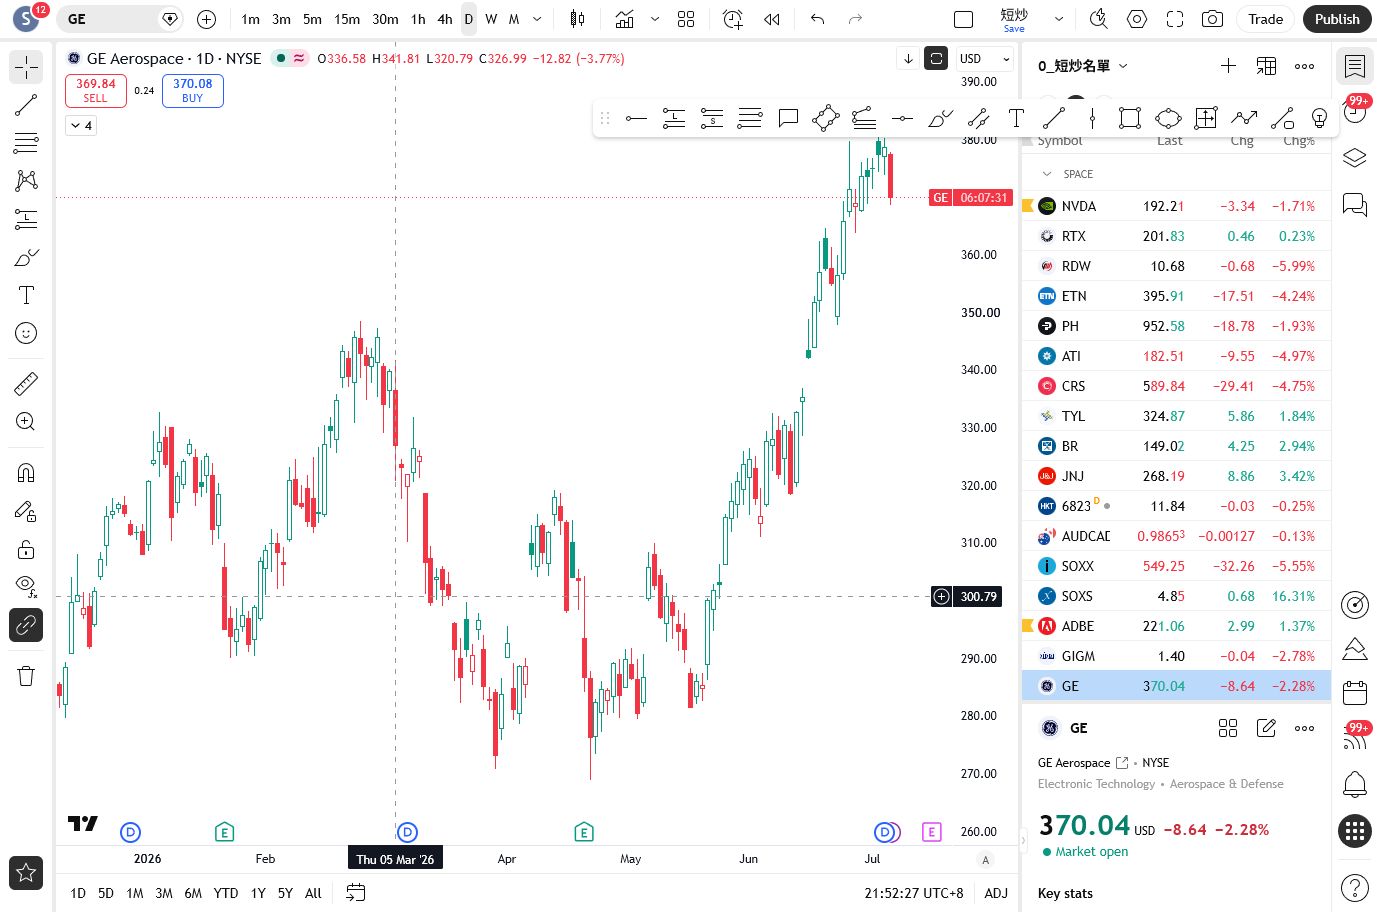
Task: Expand the indicators favorites chevron
Action: (x=655, y=19)
